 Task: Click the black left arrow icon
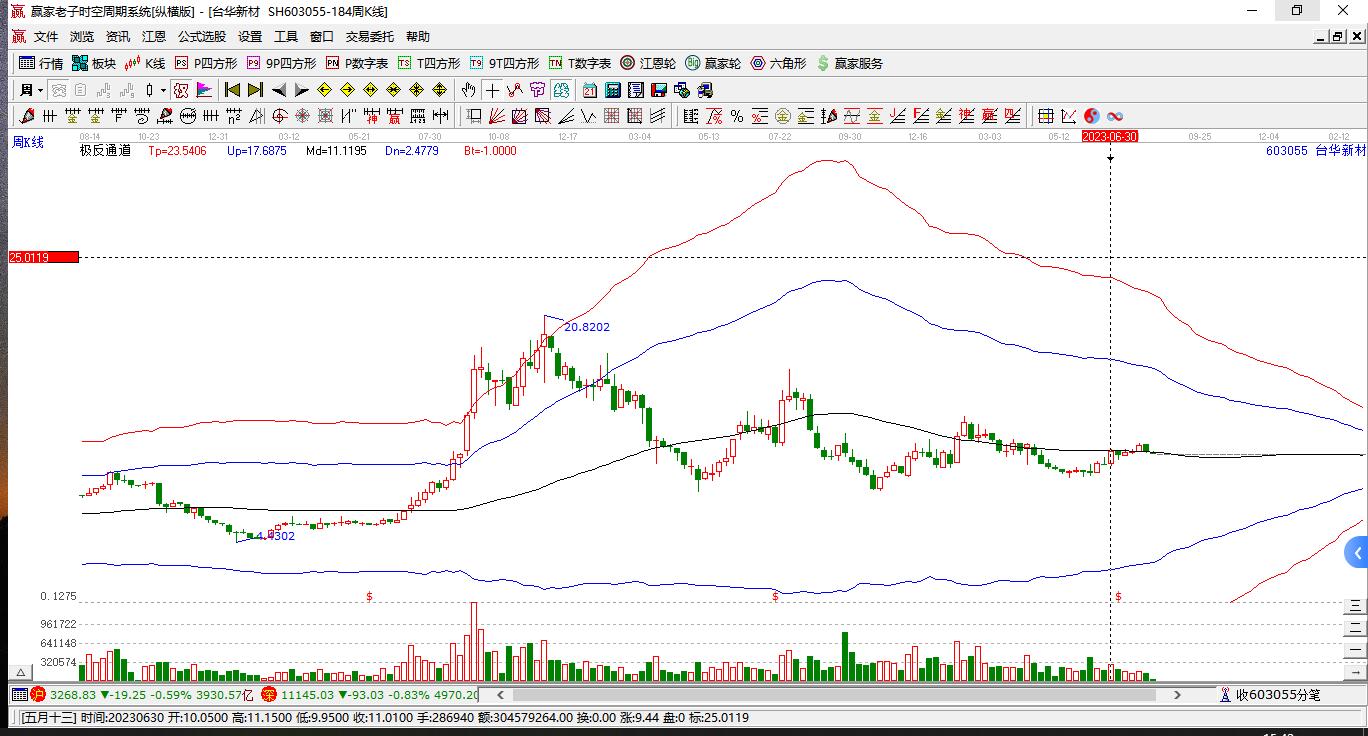(278, 90)
